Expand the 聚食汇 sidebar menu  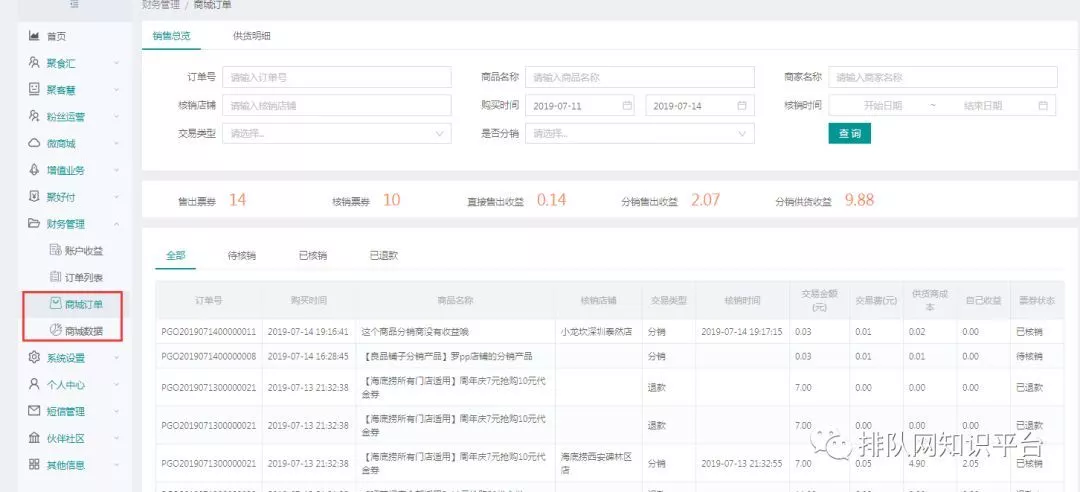[116, 63]
